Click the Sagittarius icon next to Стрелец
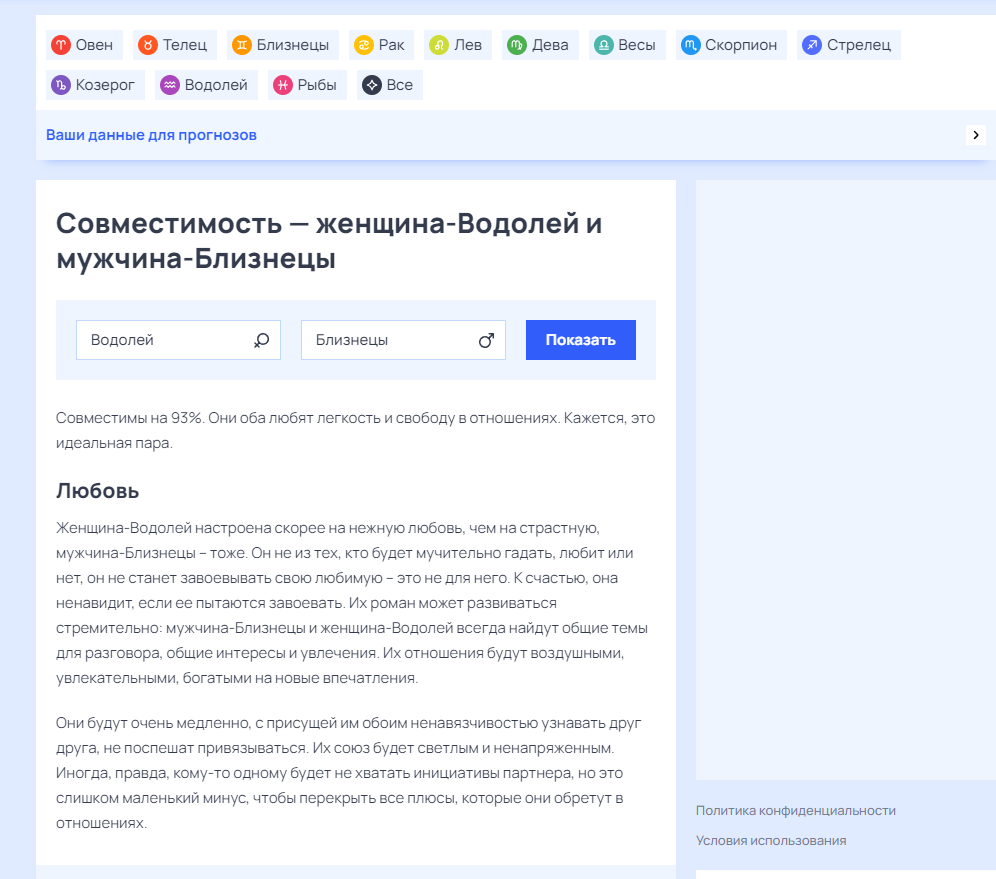Viewport: 996px width, 879px height. pos(812,45)
